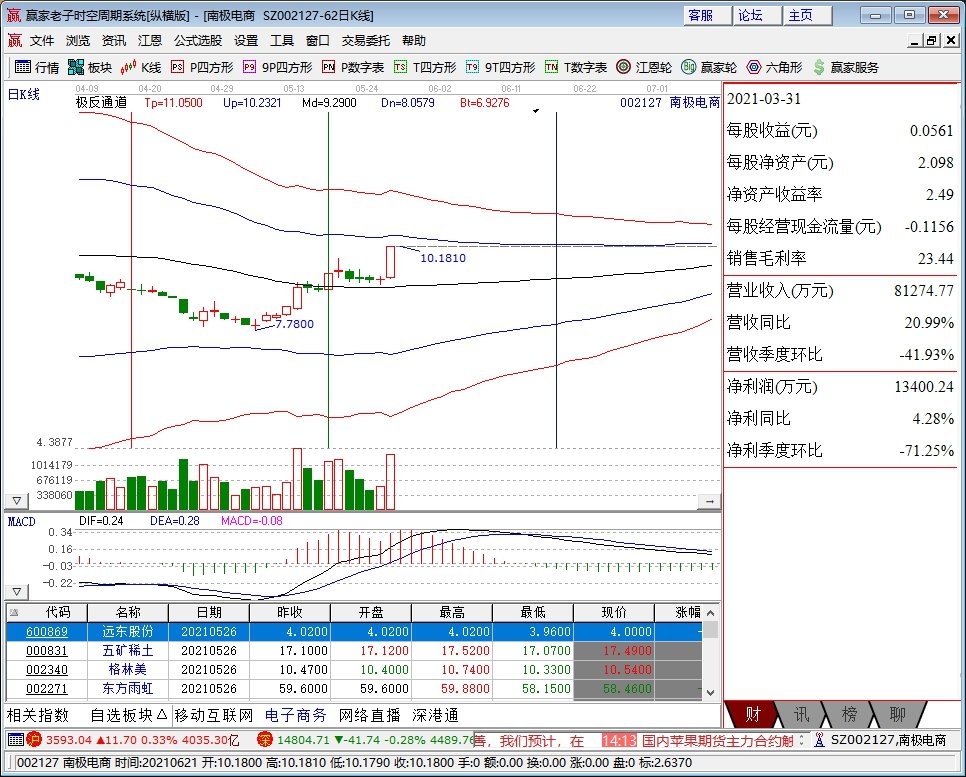Switch to the 榜 ranking tab
Viewport: 966px width, 777px height.
pyautogui.click(x=849, y=714)
